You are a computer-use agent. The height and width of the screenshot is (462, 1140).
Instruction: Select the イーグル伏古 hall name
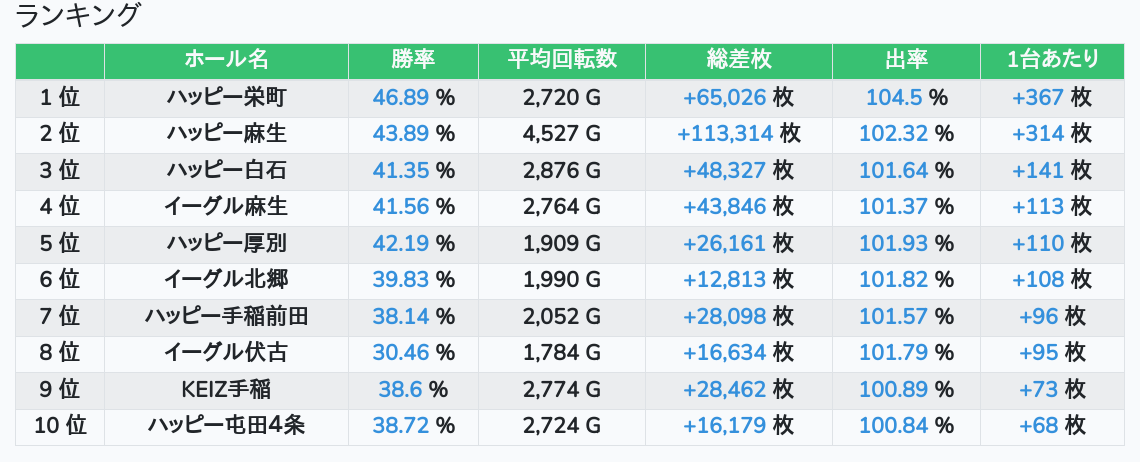226,353
